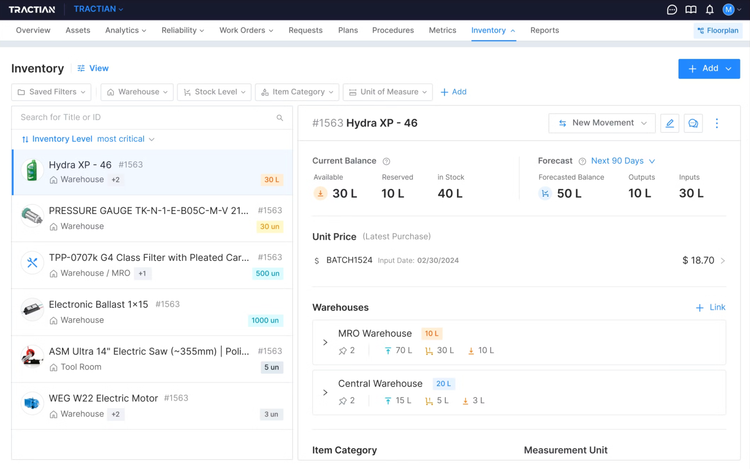This screenshot has width=750, height=469.
Task: Open the Unit of Measure filter dropdown
Action: point(388,92)
